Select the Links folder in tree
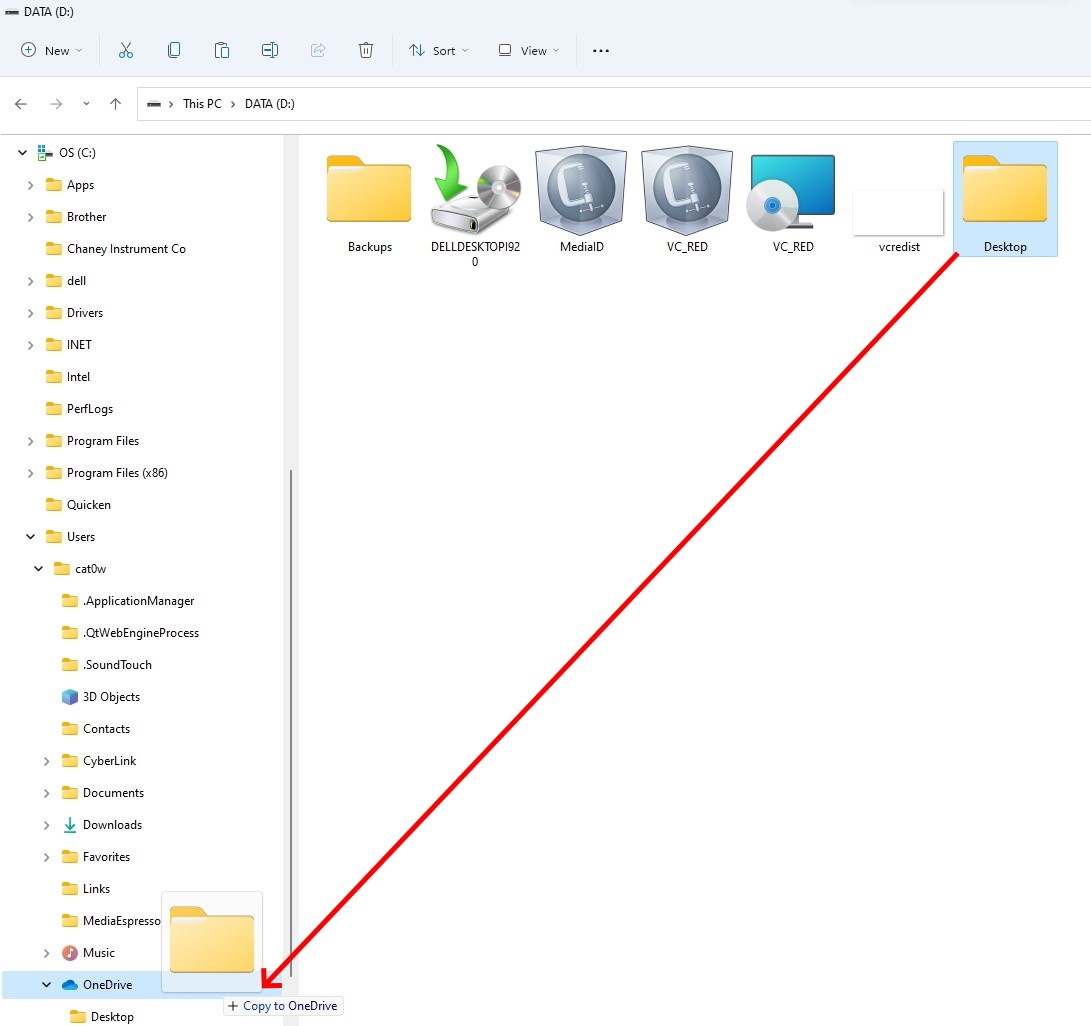The image size is (1091, 1026). pyautogui.click(x=86, y=888)
